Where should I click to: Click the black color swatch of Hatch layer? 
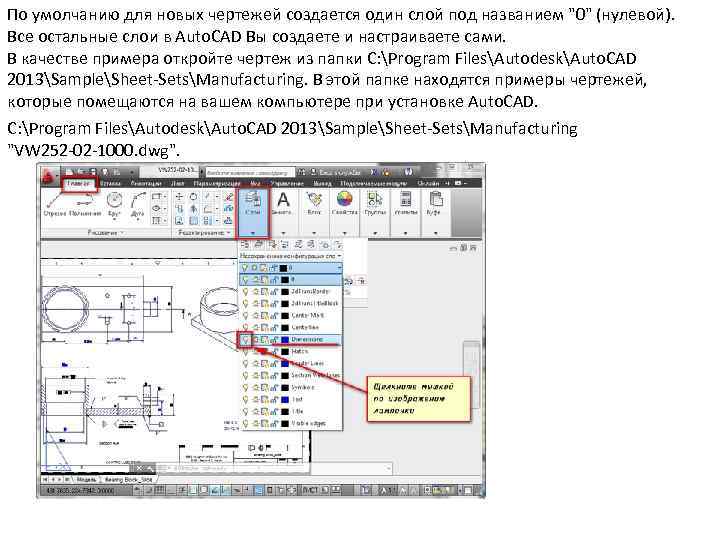click(x=285, y=351)
